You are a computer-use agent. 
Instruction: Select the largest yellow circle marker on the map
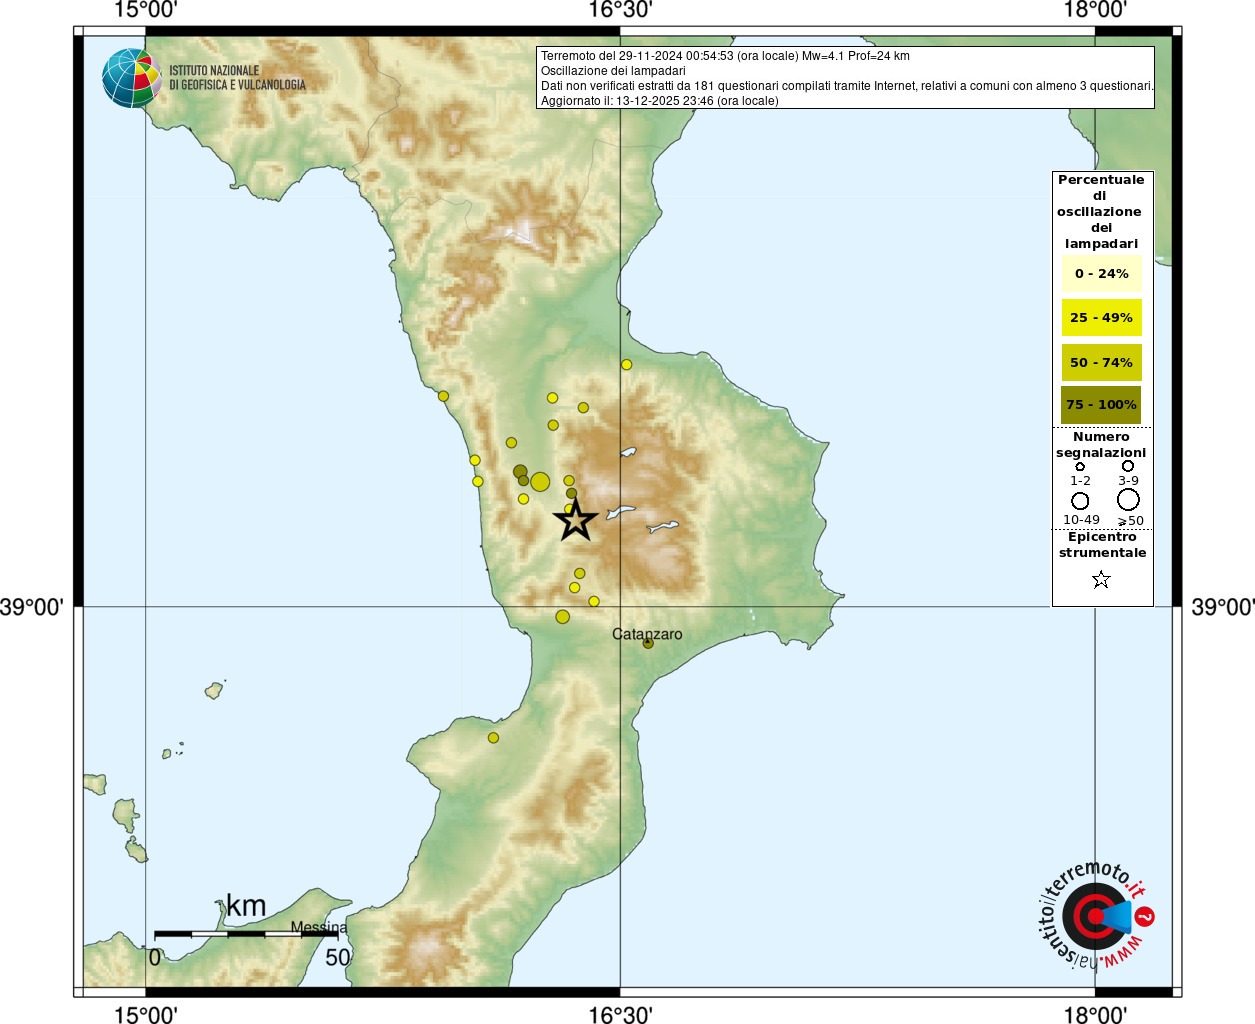pos(540,482)
